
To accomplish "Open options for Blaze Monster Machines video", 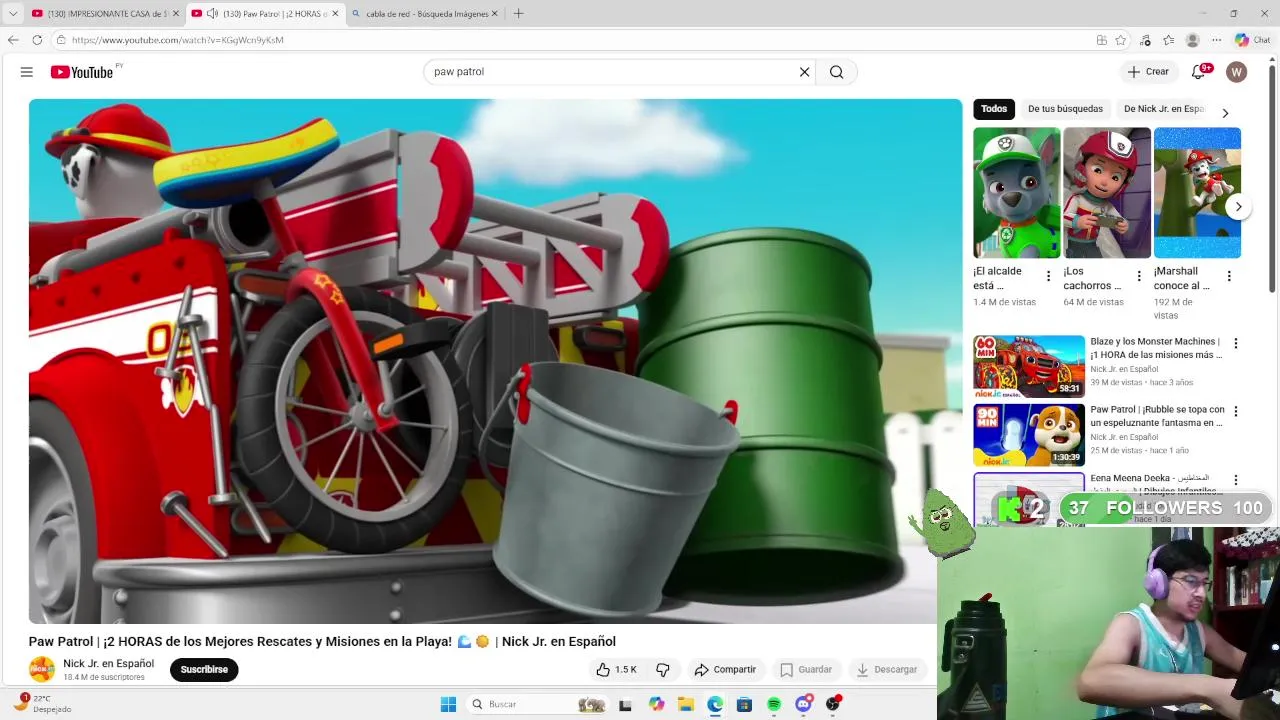I will (x=1236, y=343).
